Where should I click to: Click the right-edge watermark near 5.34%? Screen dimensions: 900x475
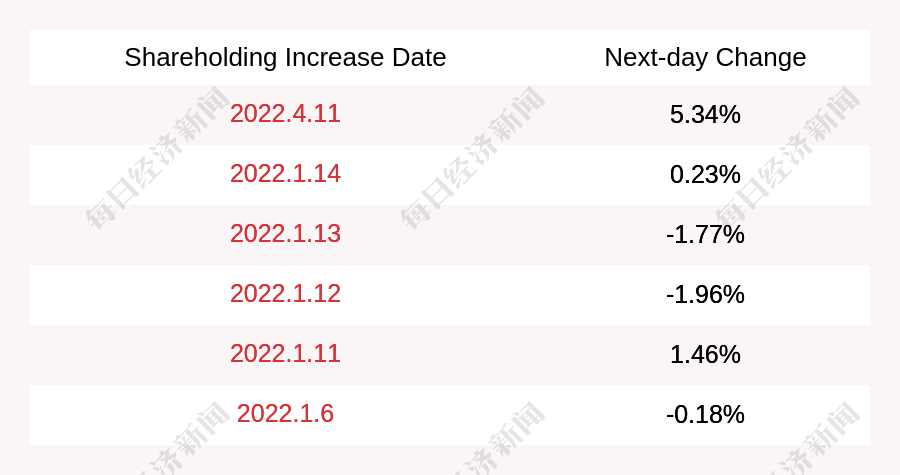(787, 158)
